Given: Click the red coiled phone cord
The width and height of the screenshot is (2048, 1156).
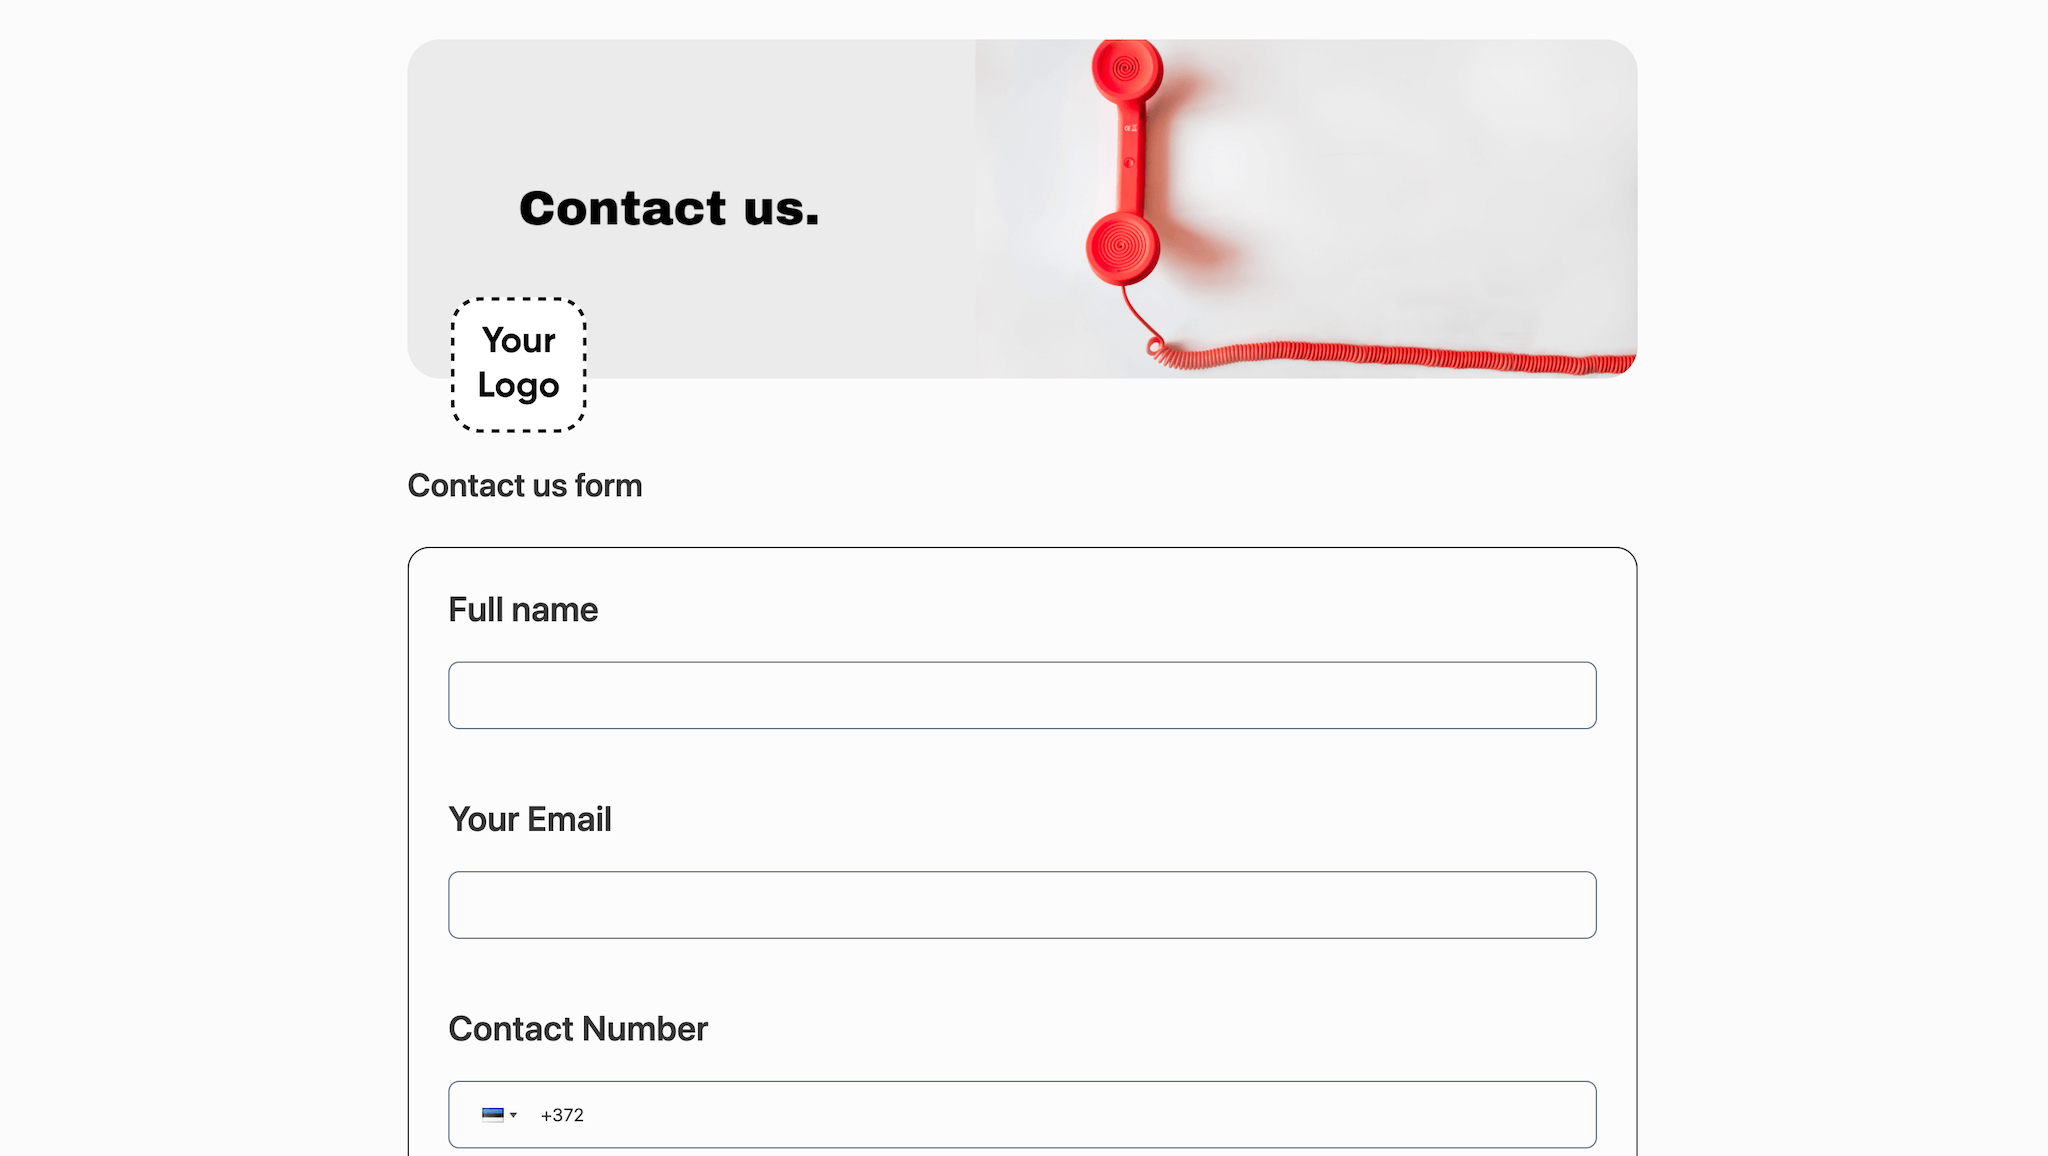Looking at the screenshot, I should 1400,356.
